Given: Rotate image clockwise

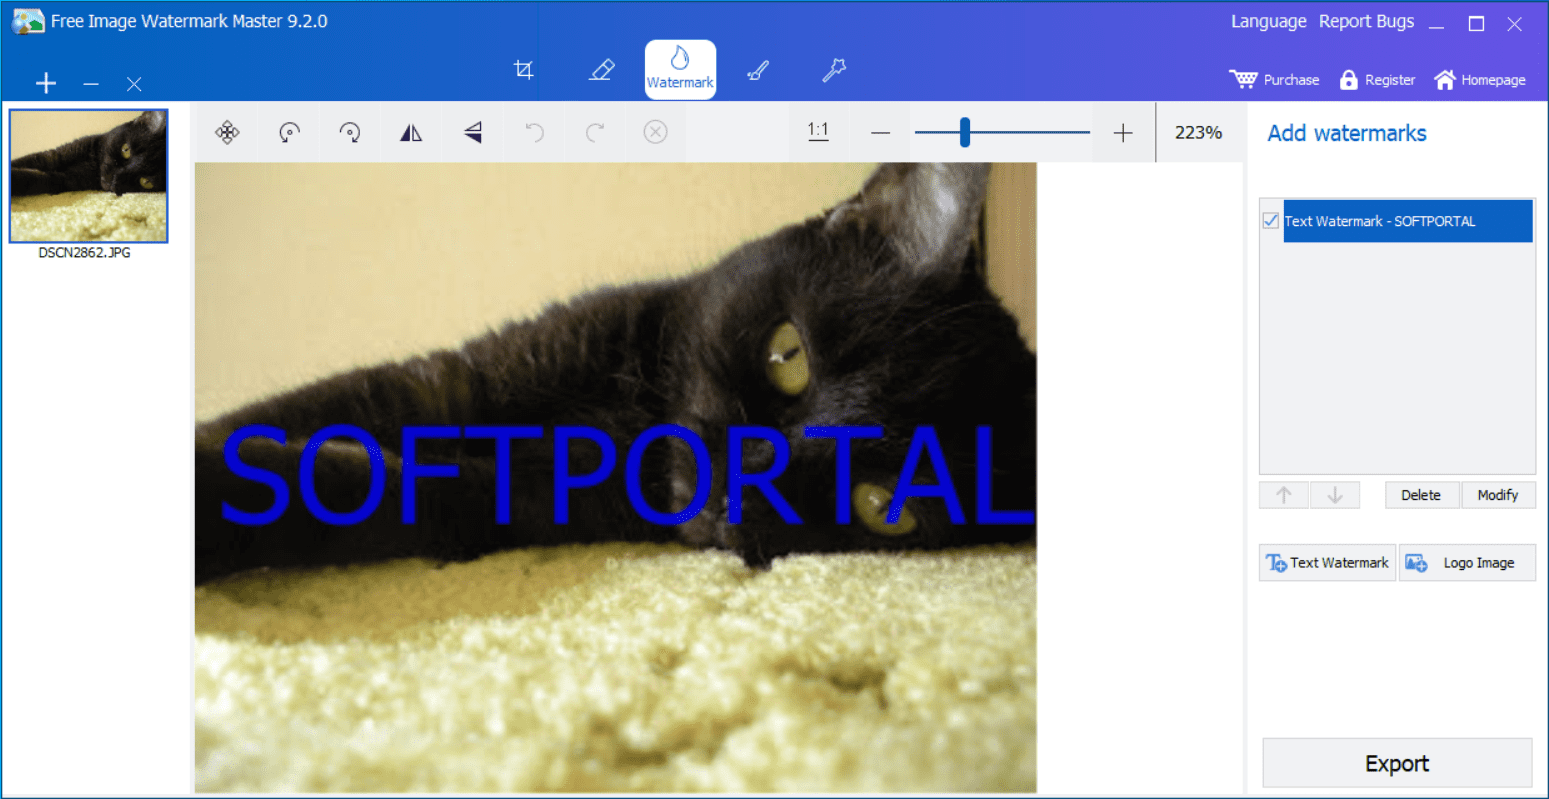Looking at the screenshot, I should (350, 132).
